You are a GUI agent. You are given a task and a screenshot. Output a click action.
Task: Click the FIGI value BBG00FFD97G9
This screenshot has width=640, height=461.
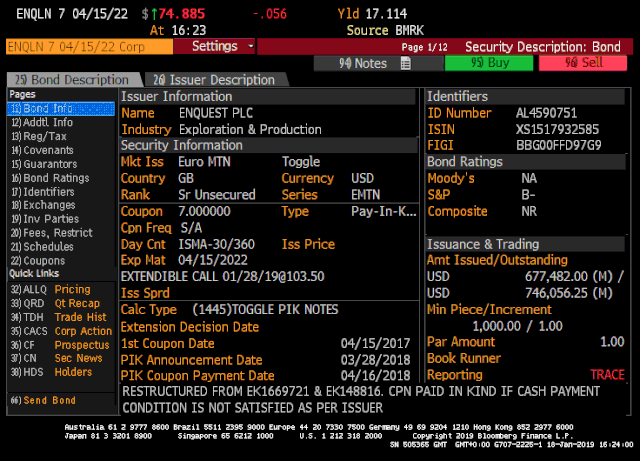[558, 145]
